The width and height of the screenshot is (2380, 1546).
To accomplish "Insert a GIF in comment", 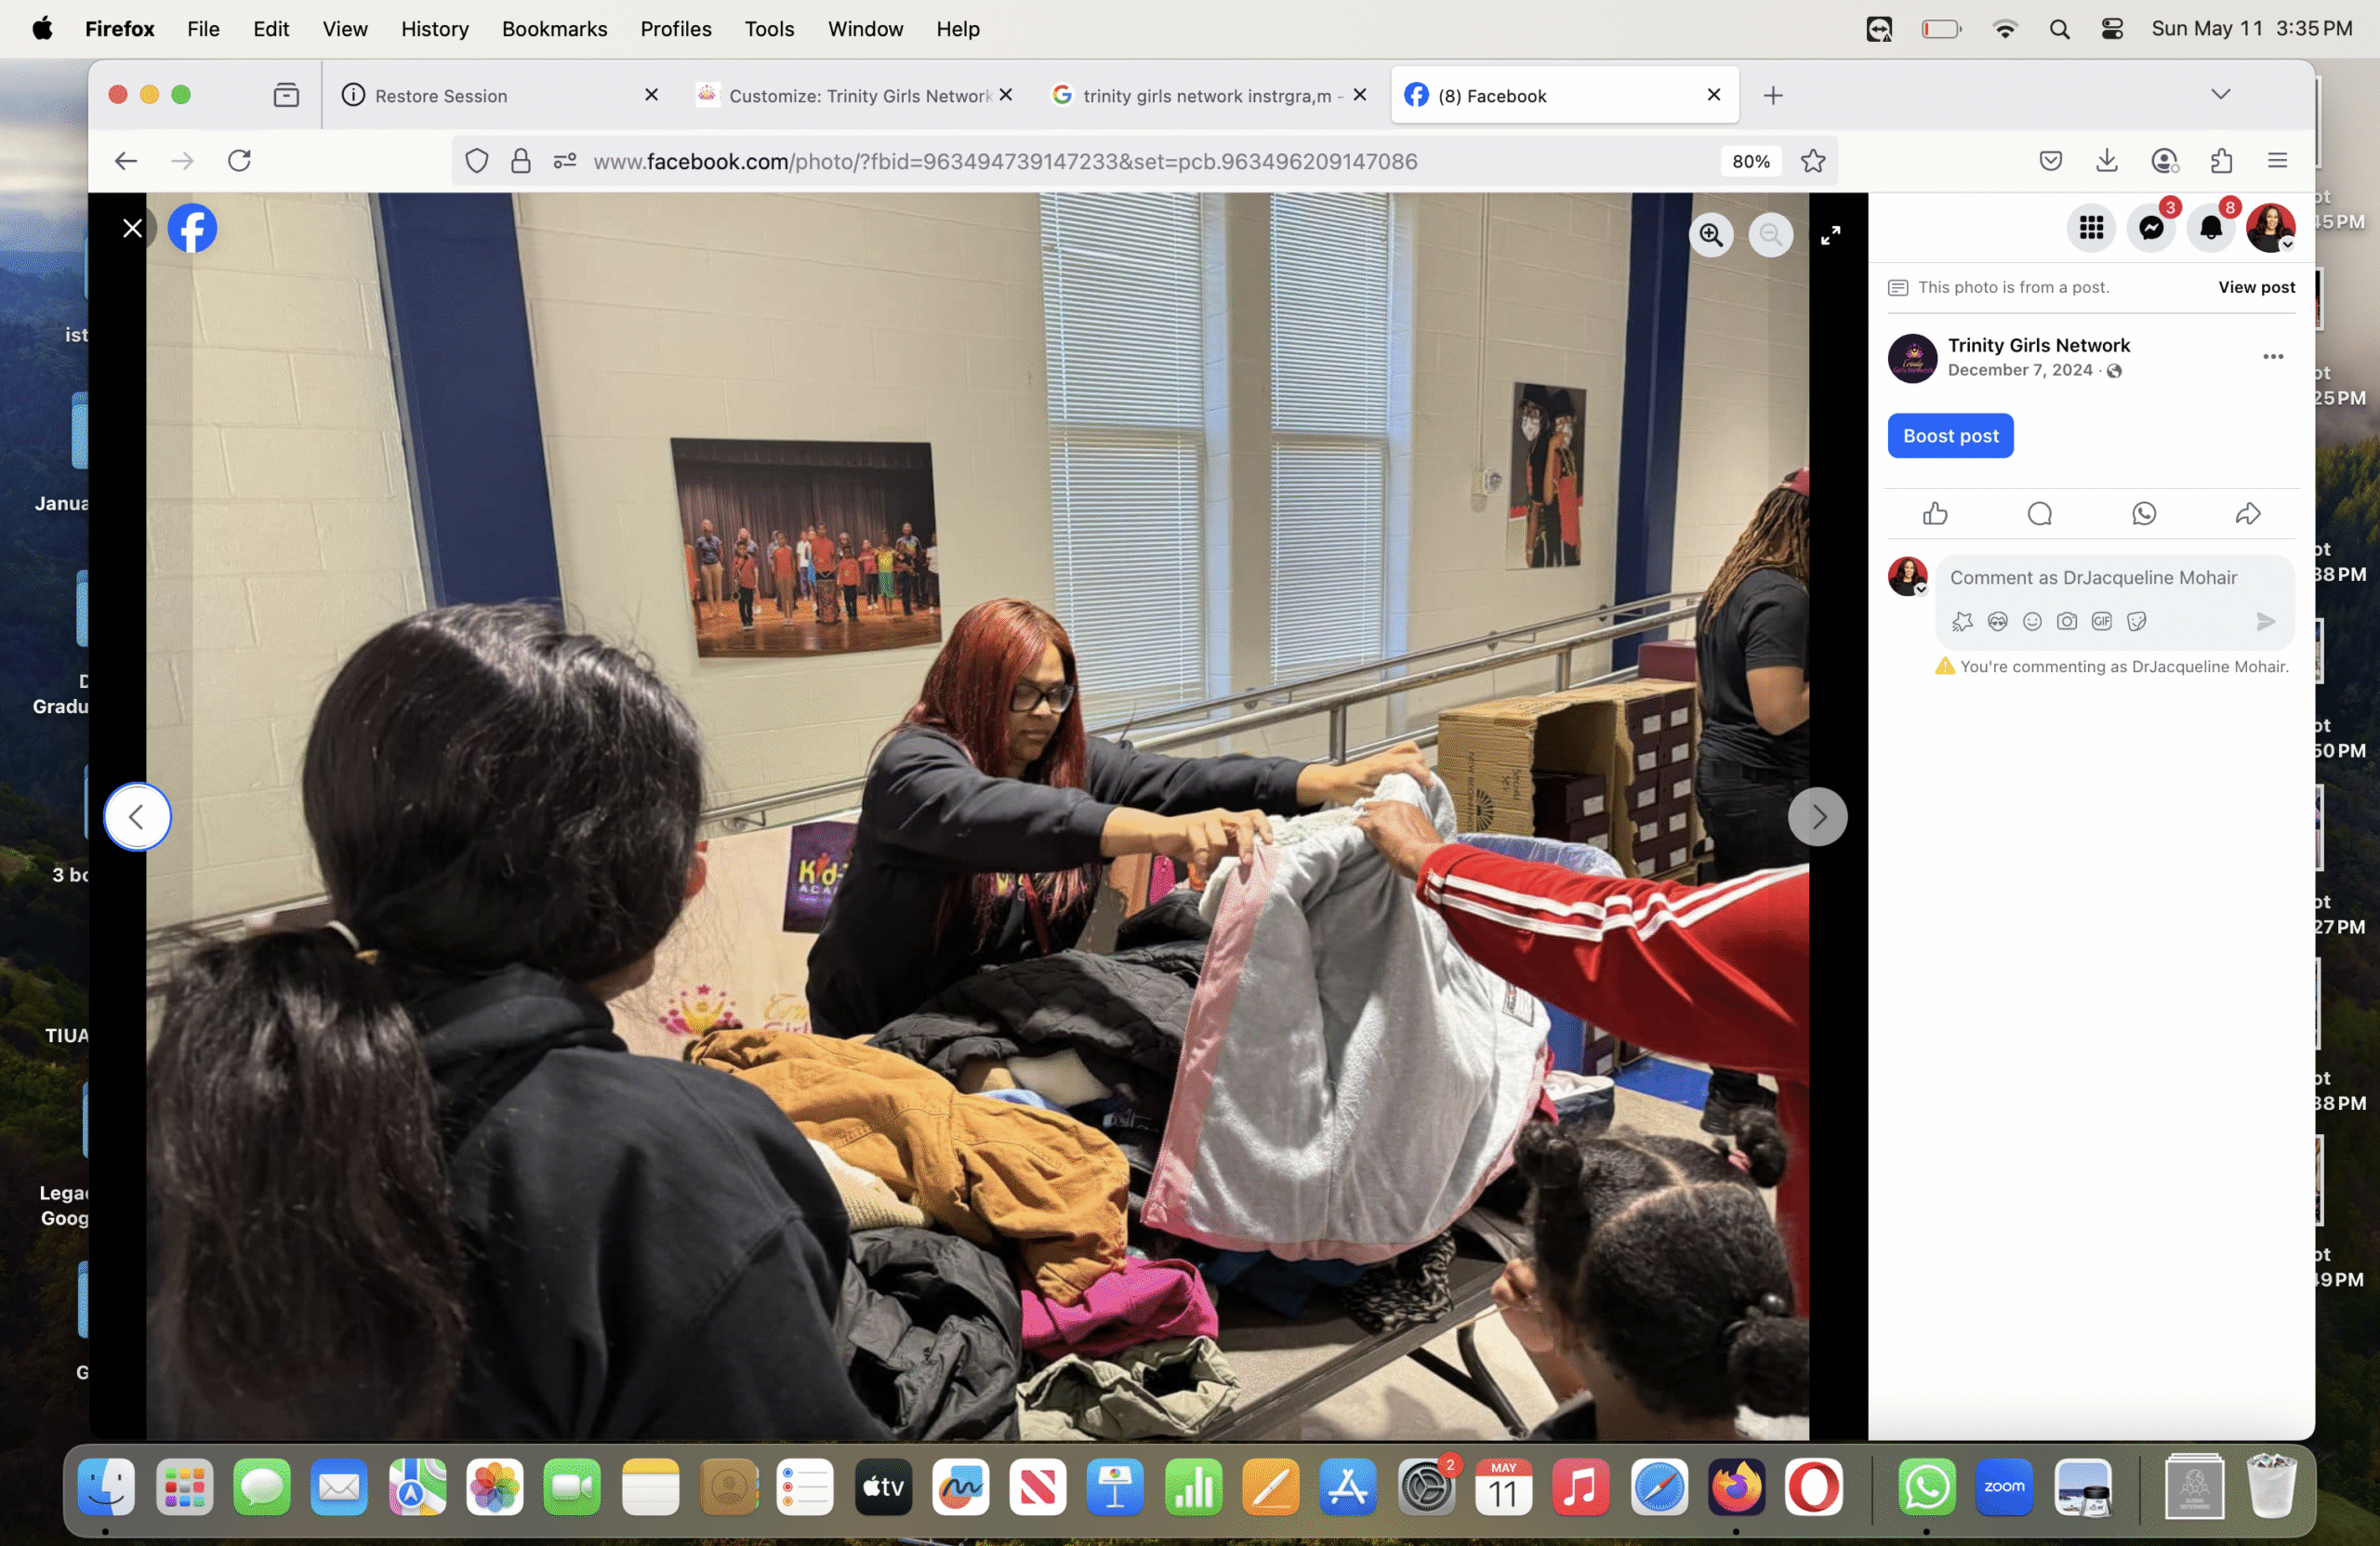I will point(2101,622).
